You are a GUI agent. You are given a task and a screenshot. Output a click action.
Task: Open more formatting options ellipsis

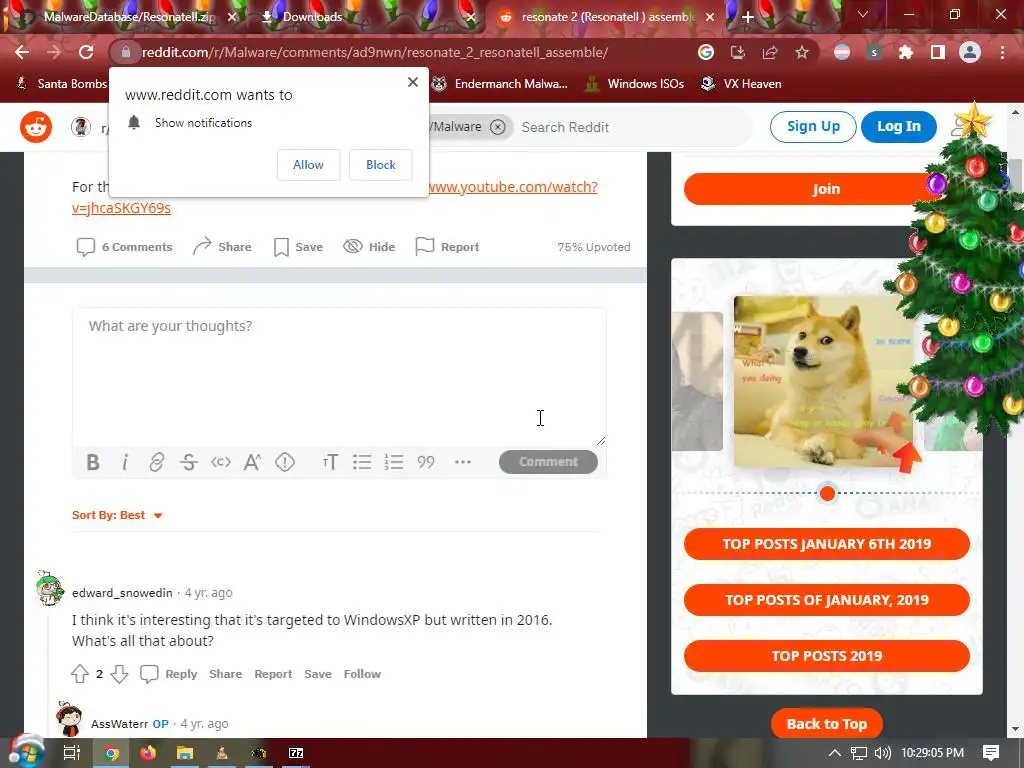click(462, 462)
